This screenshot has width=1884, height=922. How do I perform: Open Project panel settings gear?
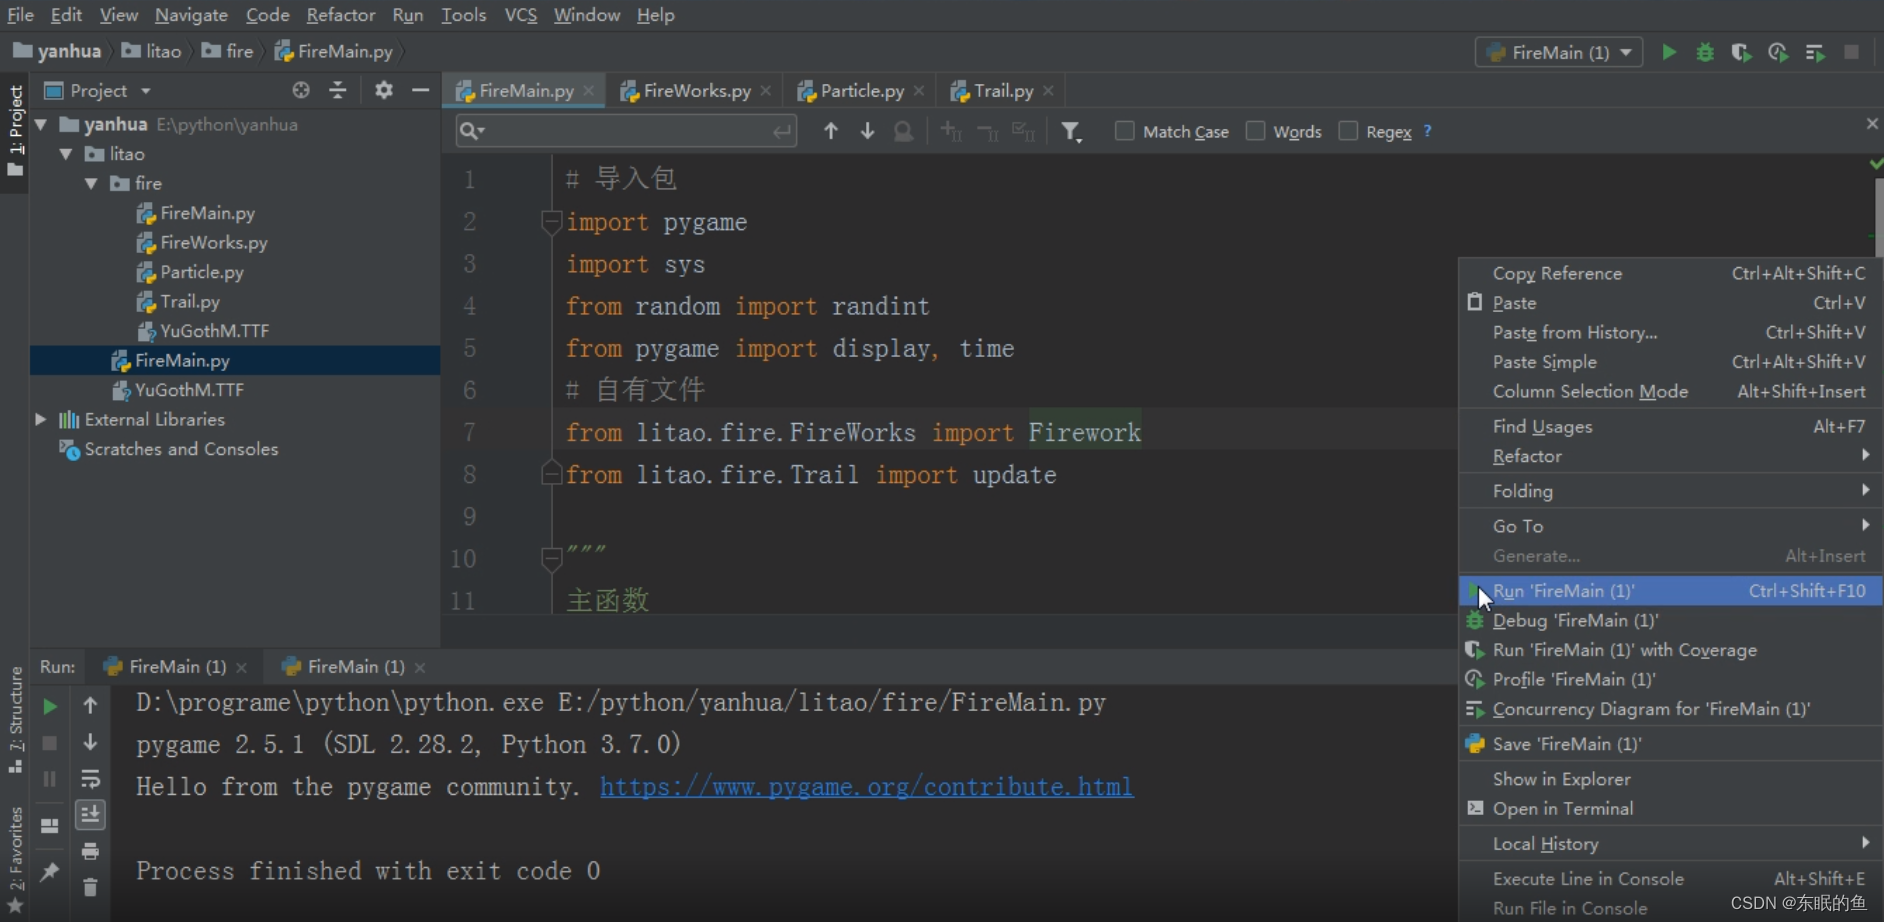tap(383, 90)
